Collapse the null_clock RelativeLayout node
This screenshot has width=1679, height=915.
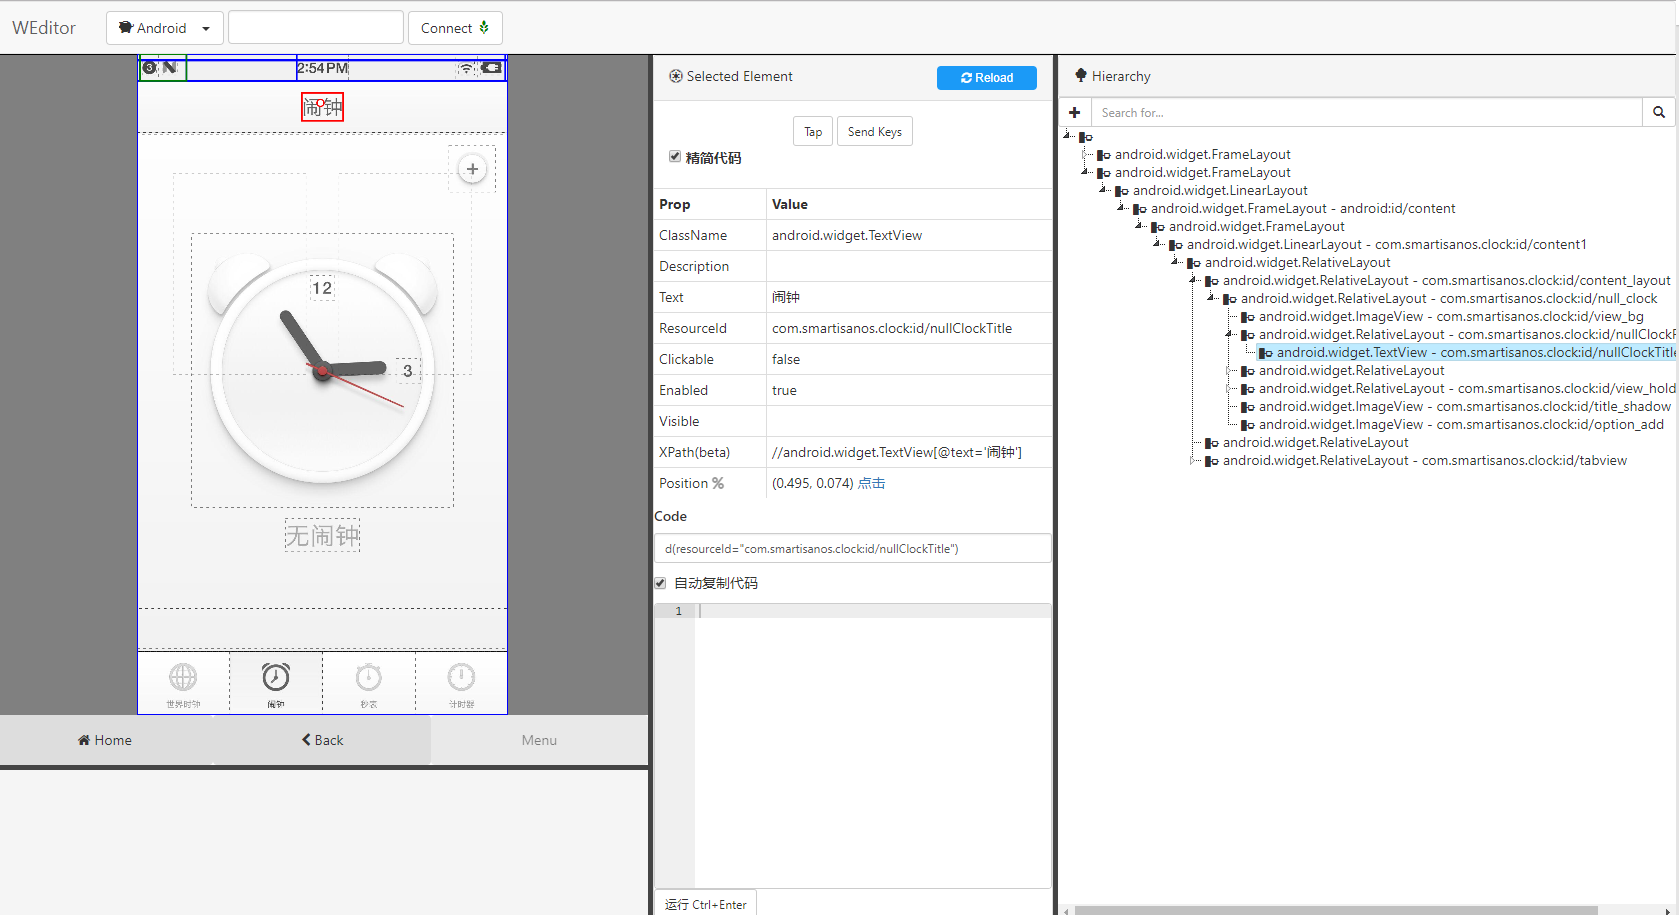pyautogui.click(x=1211, y=298)
